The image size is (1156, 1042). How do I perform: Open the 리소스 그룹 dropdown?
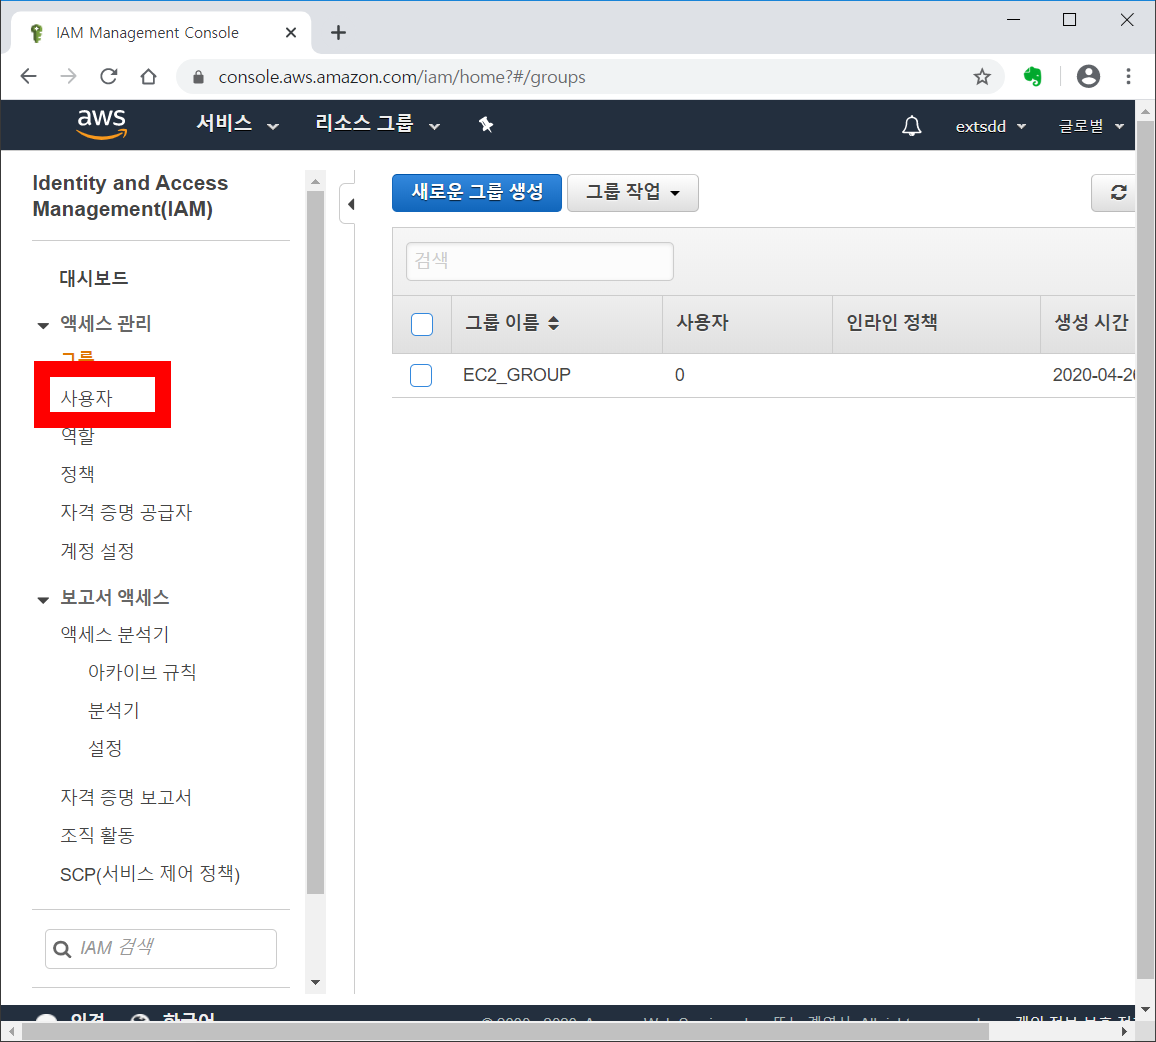tap(377, 124)
